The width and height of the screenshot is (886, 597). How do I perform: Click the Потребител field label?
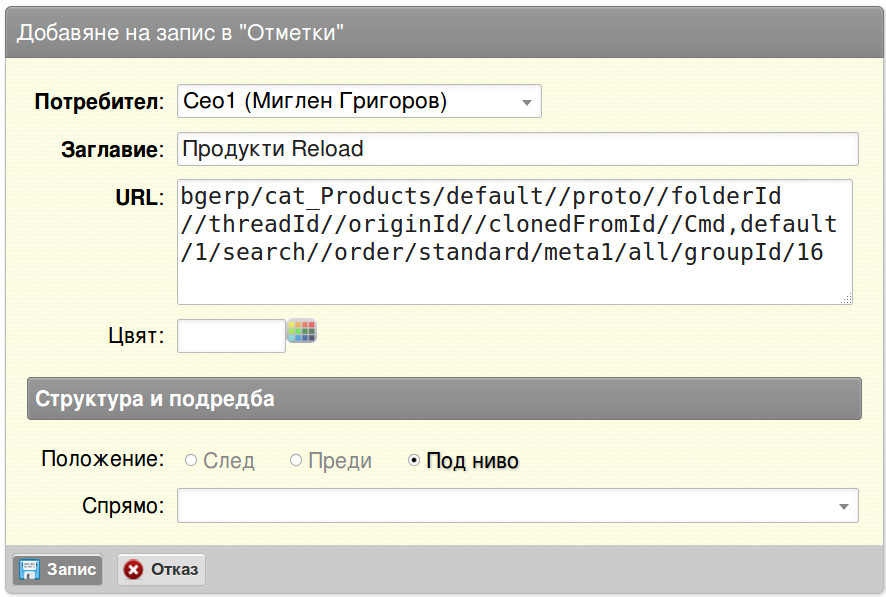pyautogui.click(x=99, y=102)
